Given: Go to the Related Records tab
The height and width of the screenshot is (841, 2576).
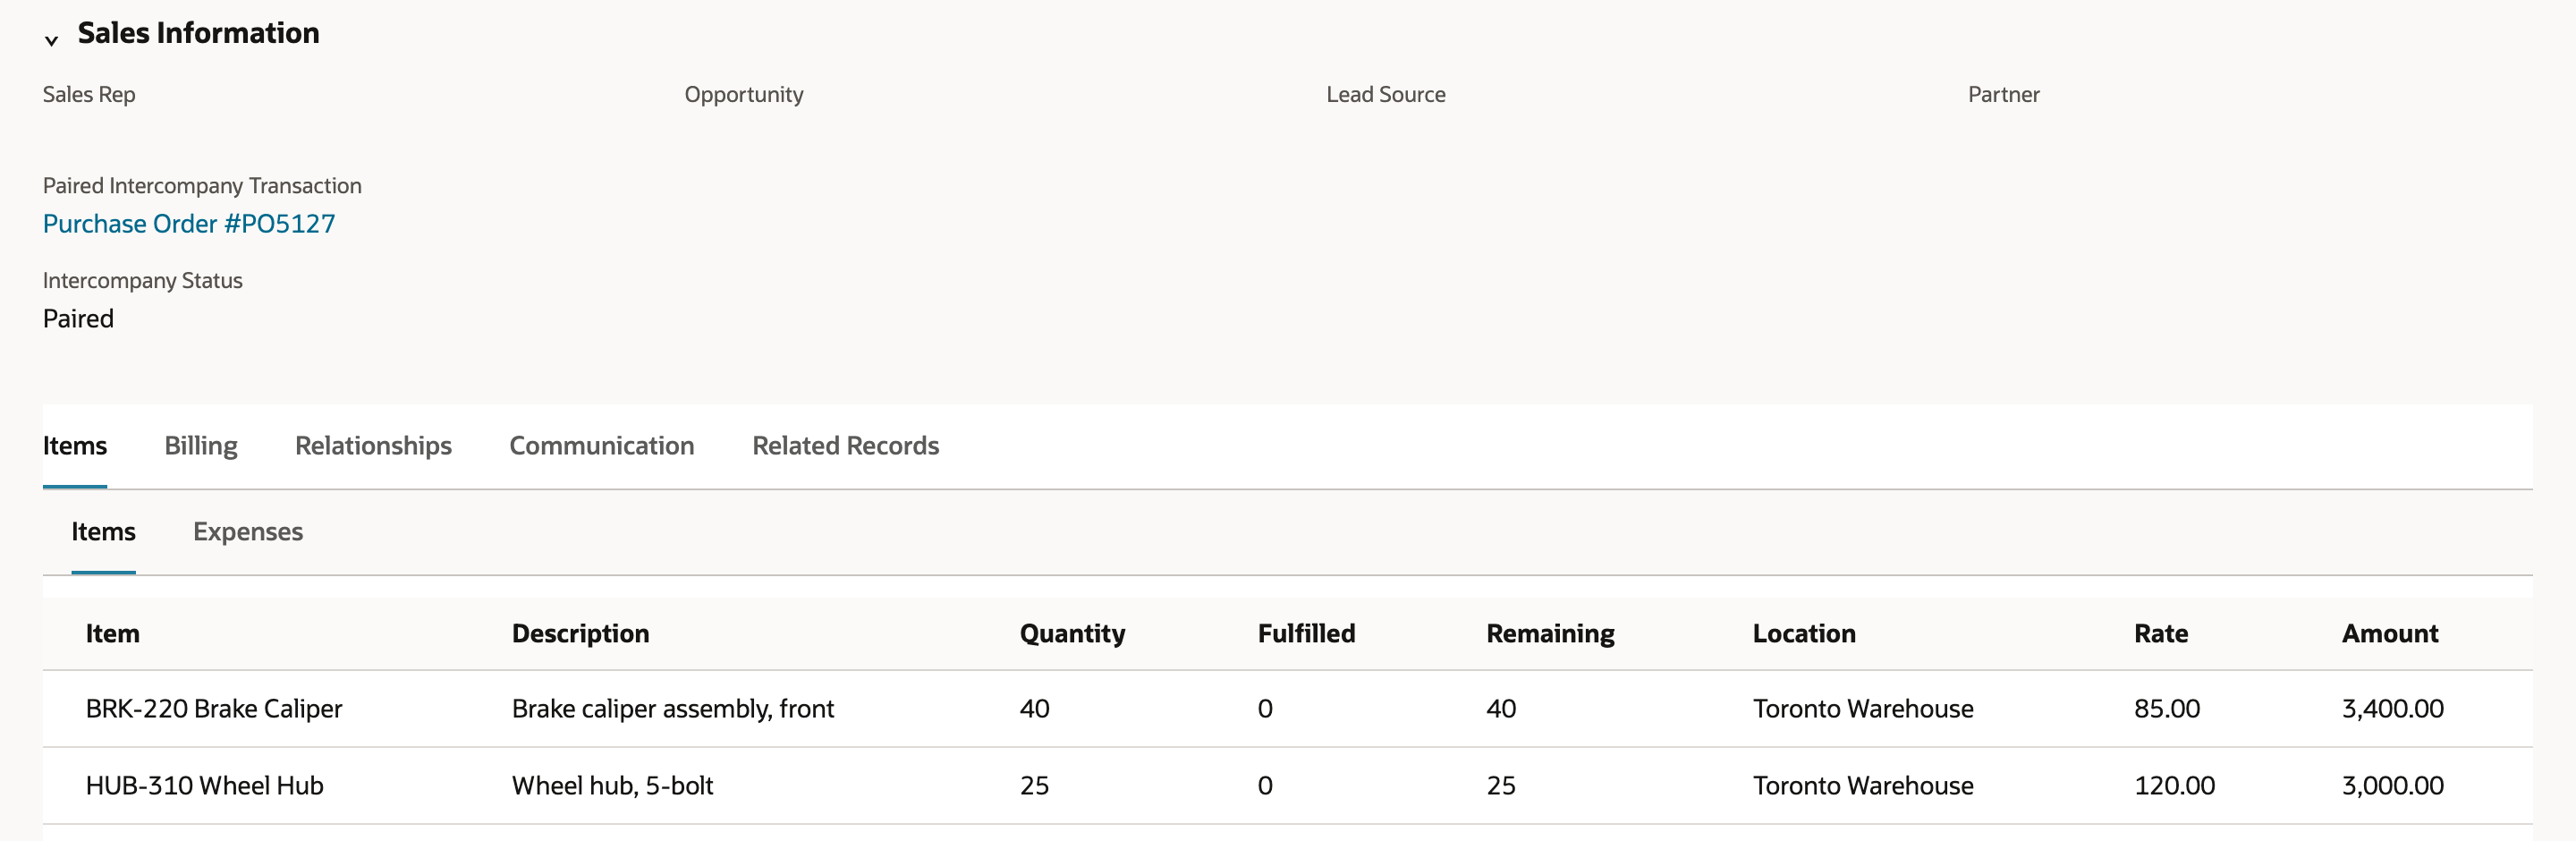Looking at the screenshot, I should (x=846, y=445).
